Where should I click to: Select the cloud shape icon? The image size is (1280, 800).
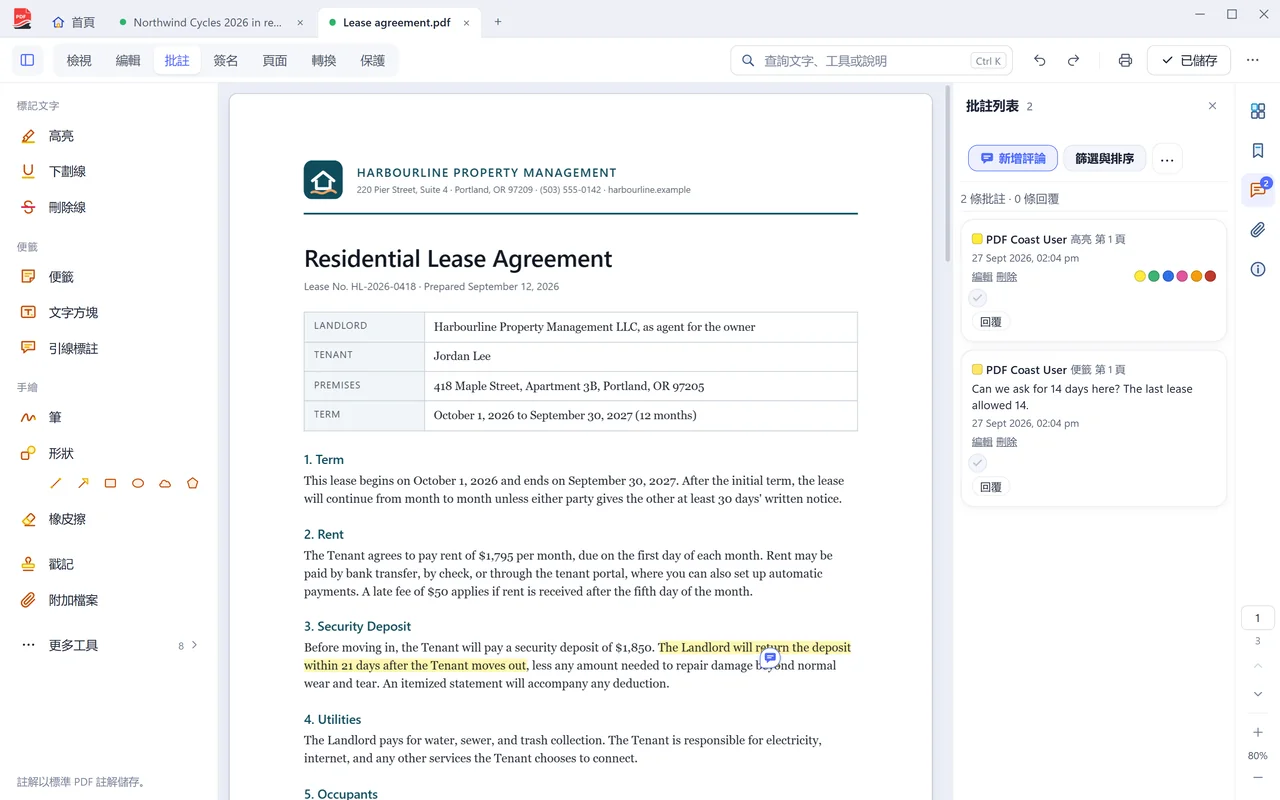pyautogui.click(x=165, y=483)
